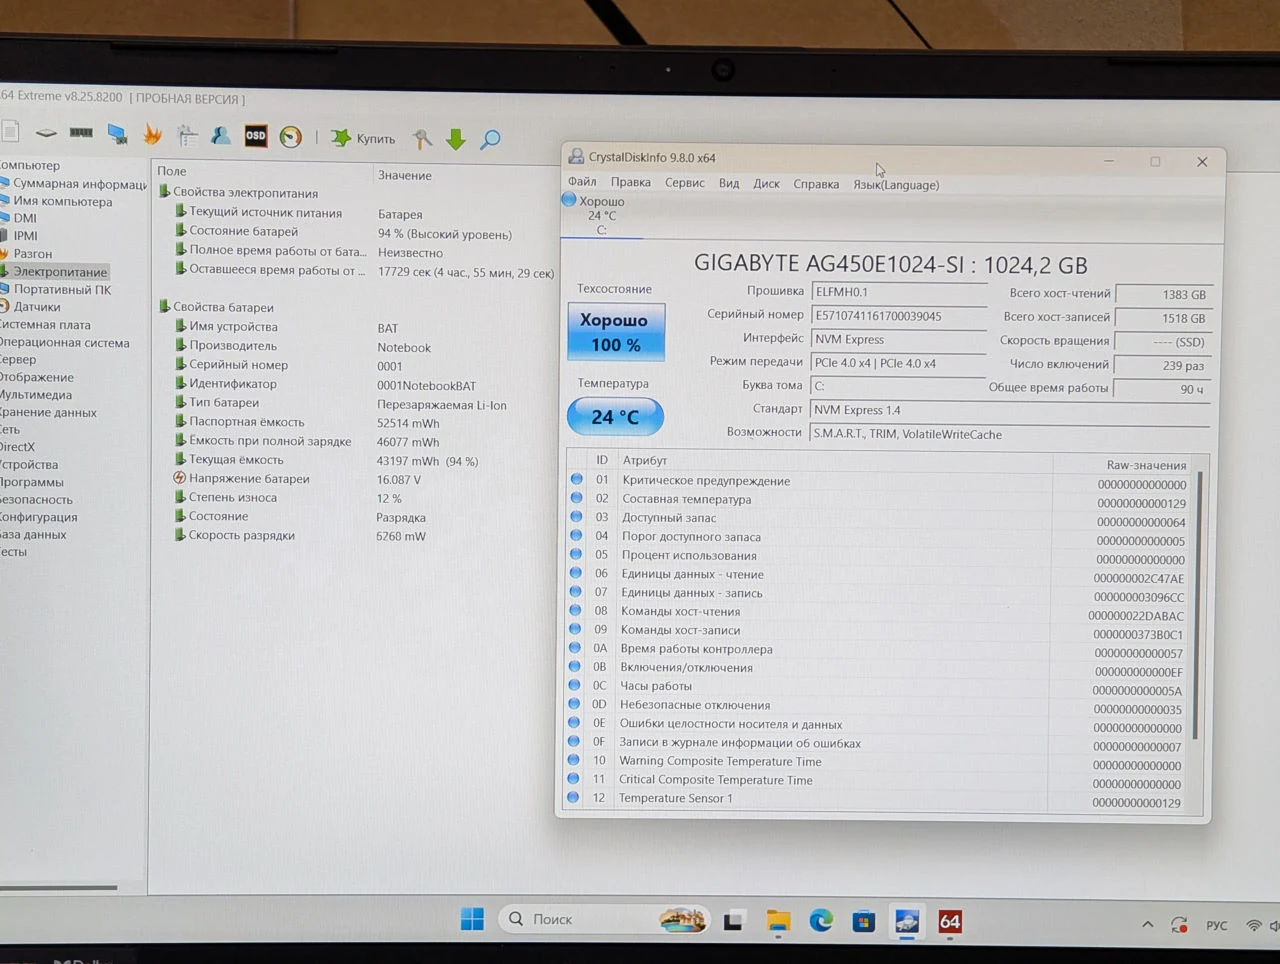
Task: Open the Диск menu in CrystalDiskInfo
Action: (x=766, y=184)
